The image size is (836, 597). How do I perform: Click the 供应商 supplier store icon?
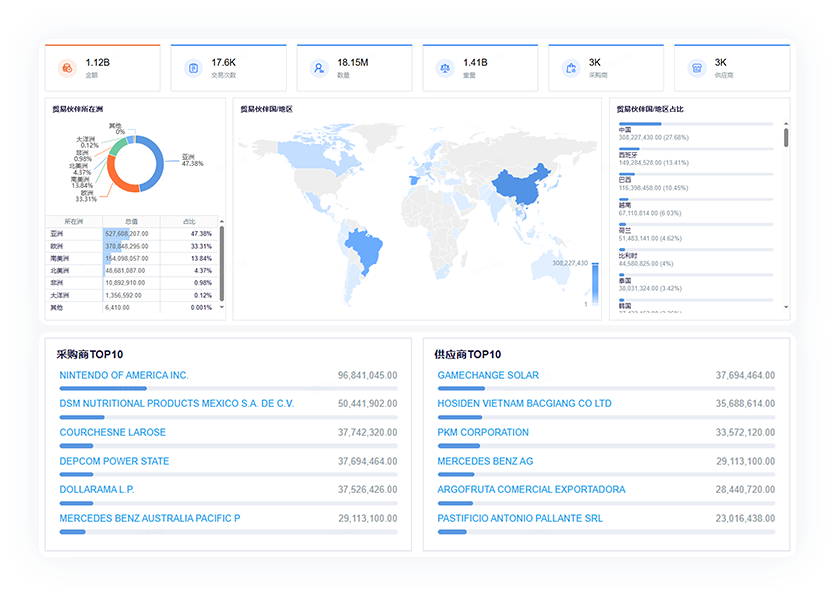tap(697, 68)
